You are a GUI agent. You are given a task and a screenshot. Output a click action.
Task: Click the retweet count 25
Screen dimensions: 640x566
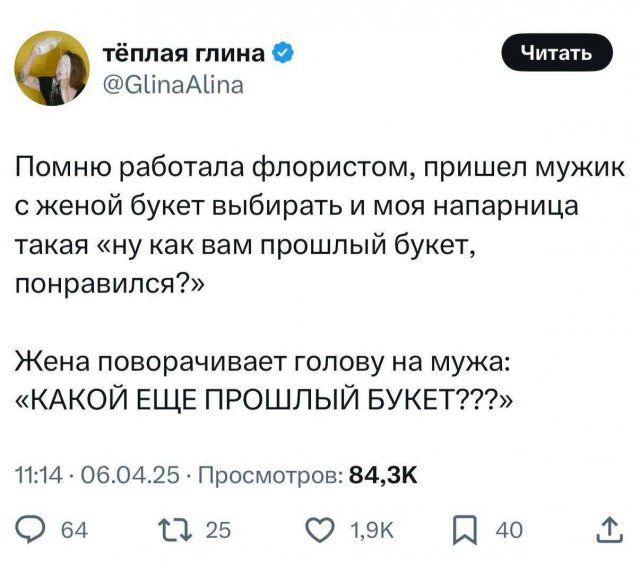pyautogui.click(x=224, y=531)
